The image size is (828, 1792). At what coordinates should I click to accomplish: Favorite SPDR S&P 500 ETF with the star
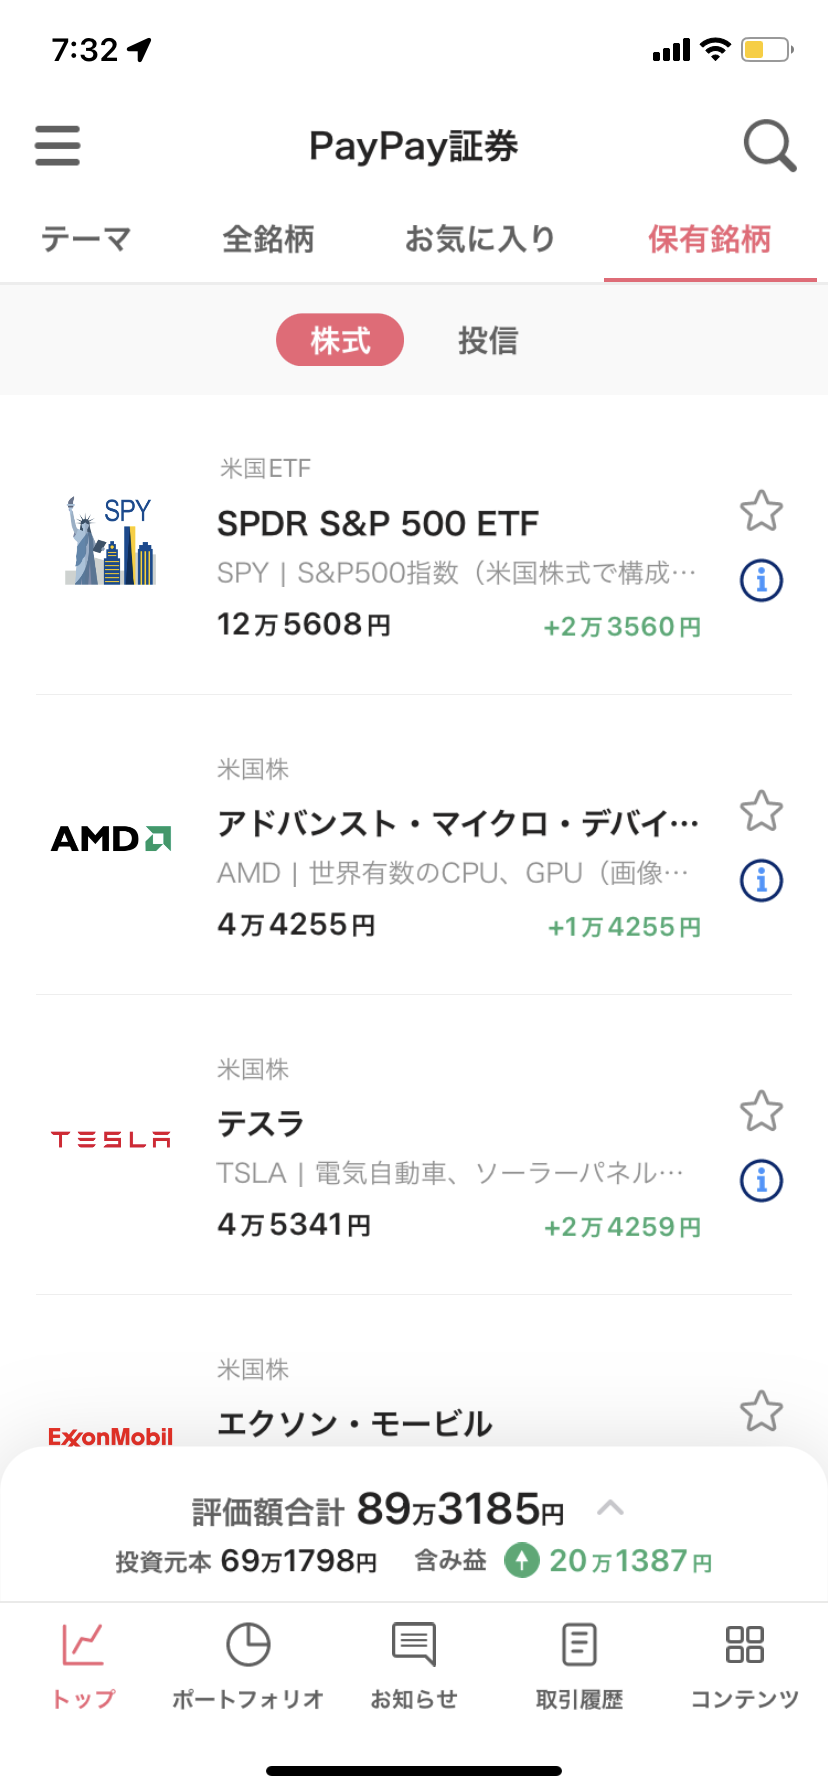pyautogui.click(x=761, y=511)
